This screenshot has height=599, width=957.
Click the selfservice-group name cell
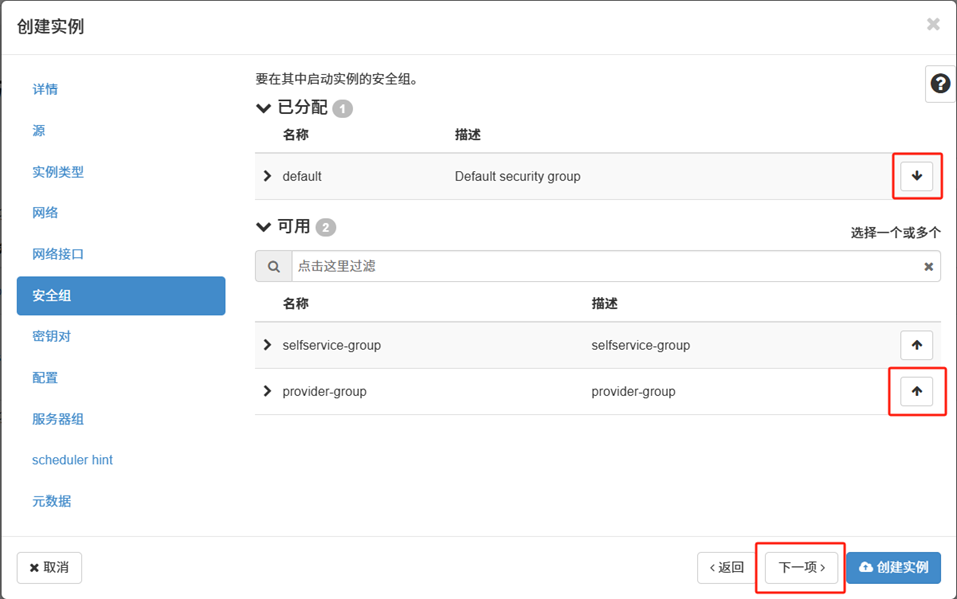coord(331,345)
